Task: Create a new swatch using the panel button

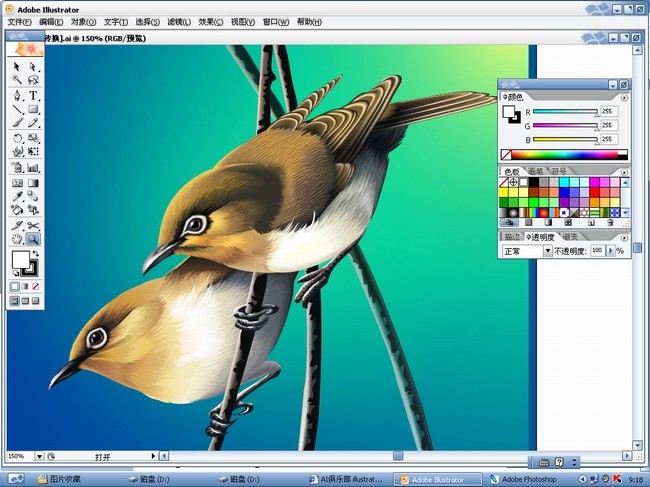Action: click(591, 223)
